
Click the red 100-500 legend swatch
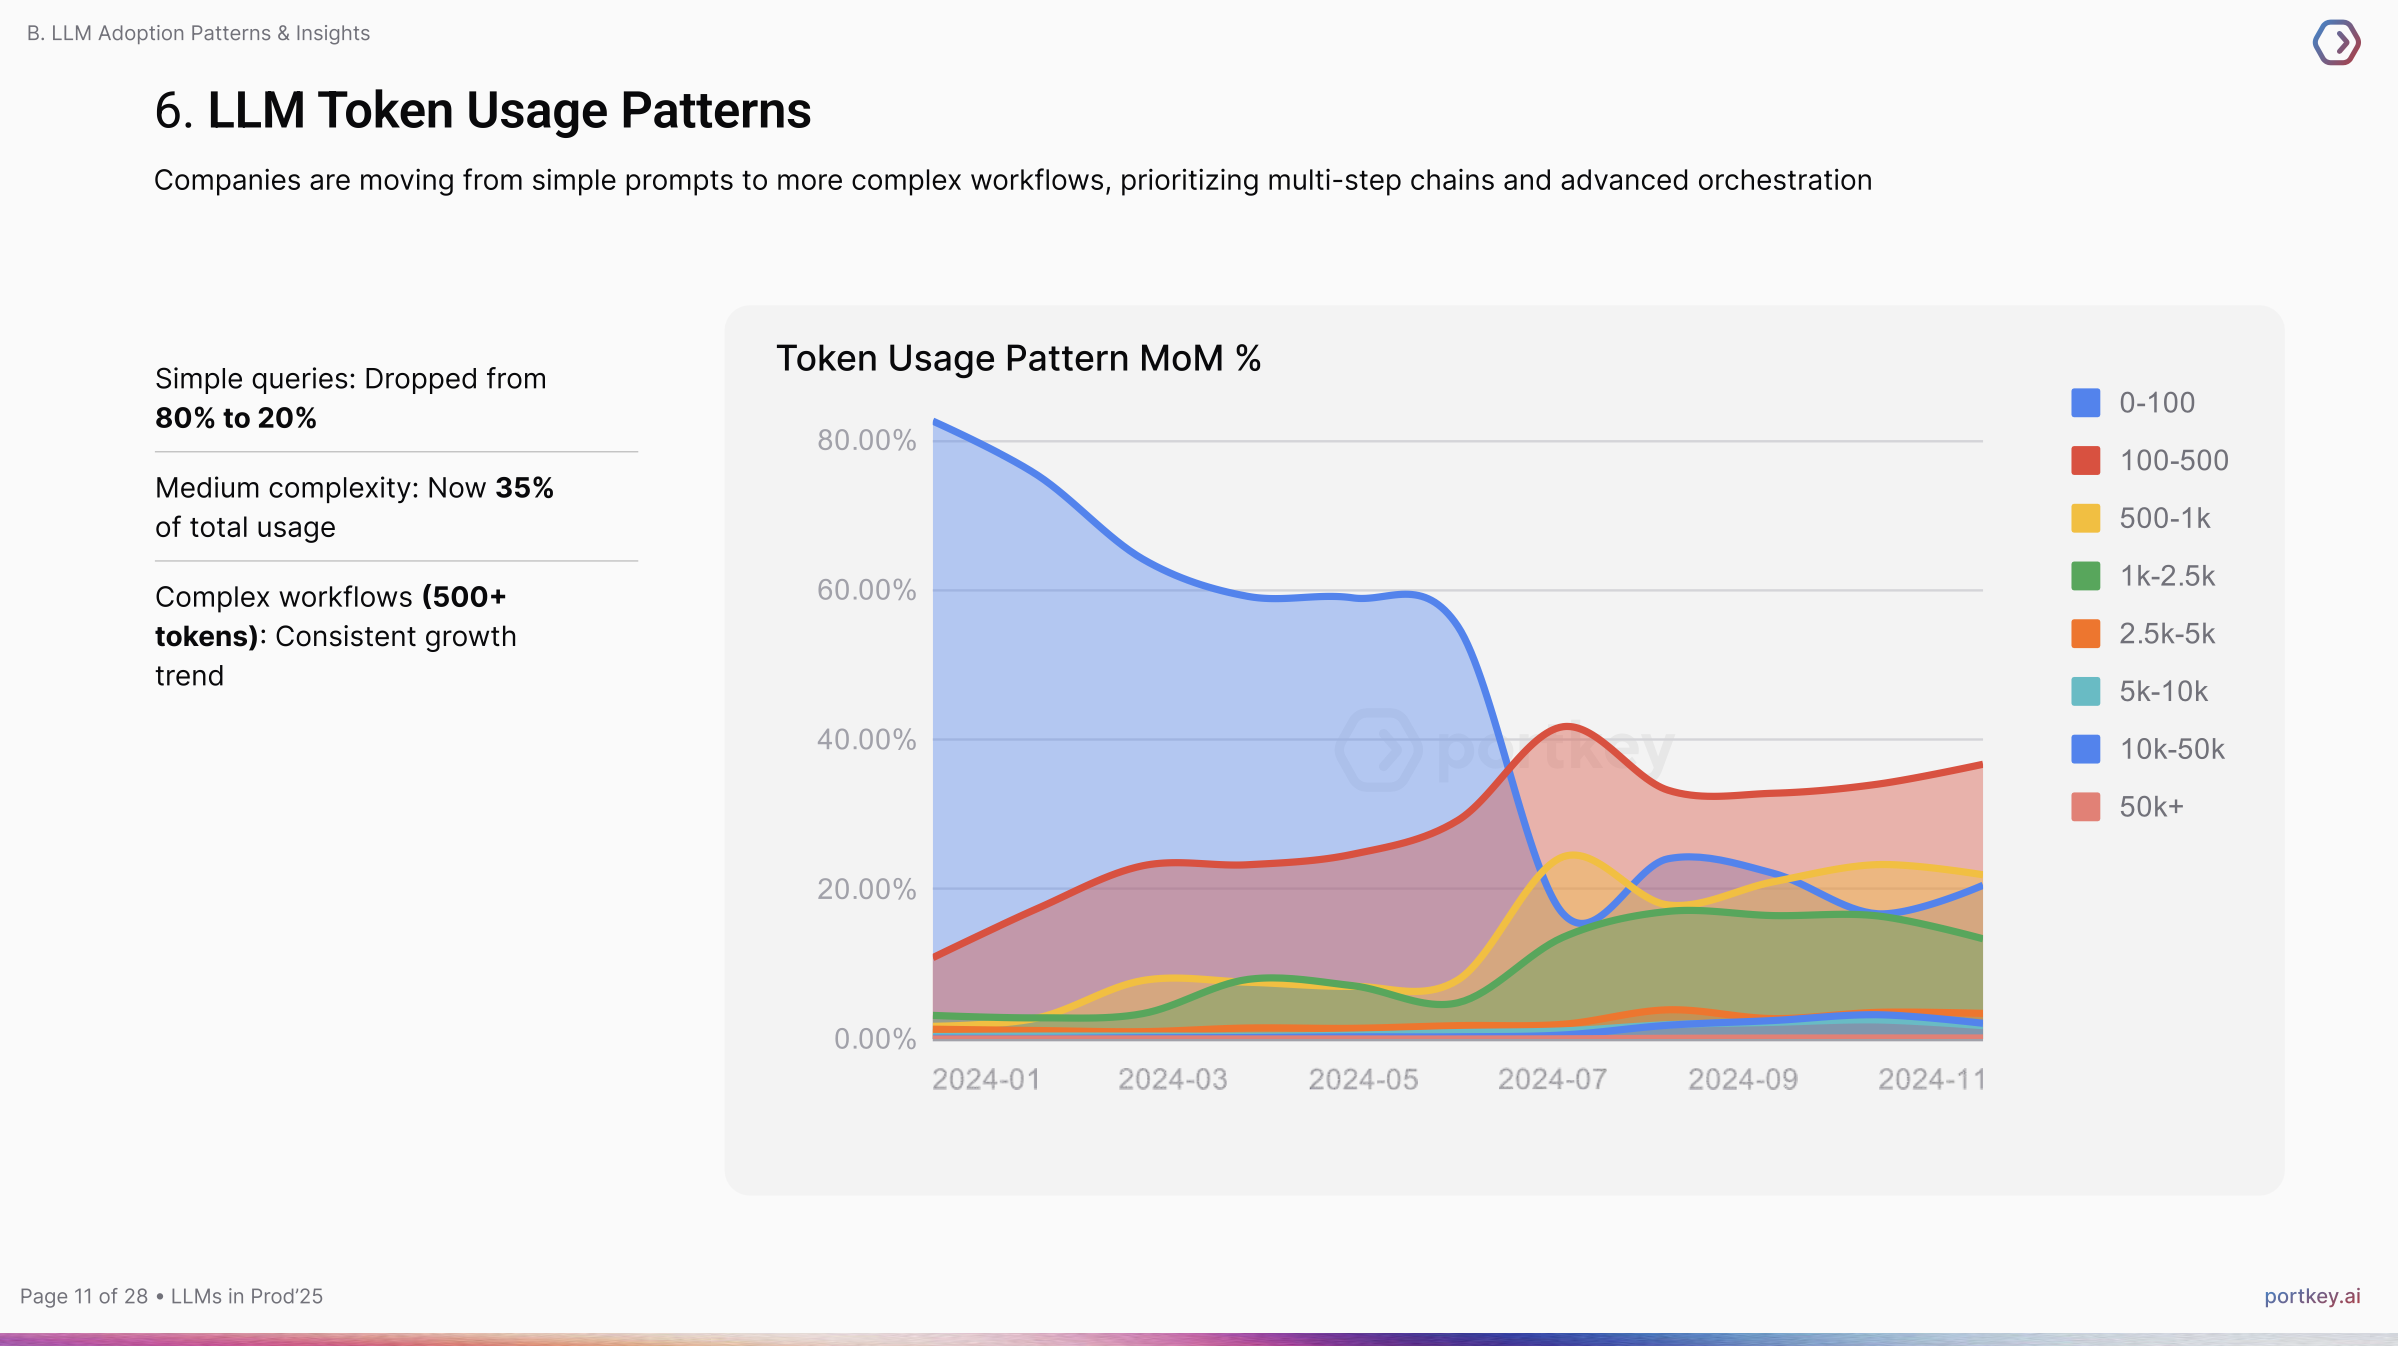2085,461
